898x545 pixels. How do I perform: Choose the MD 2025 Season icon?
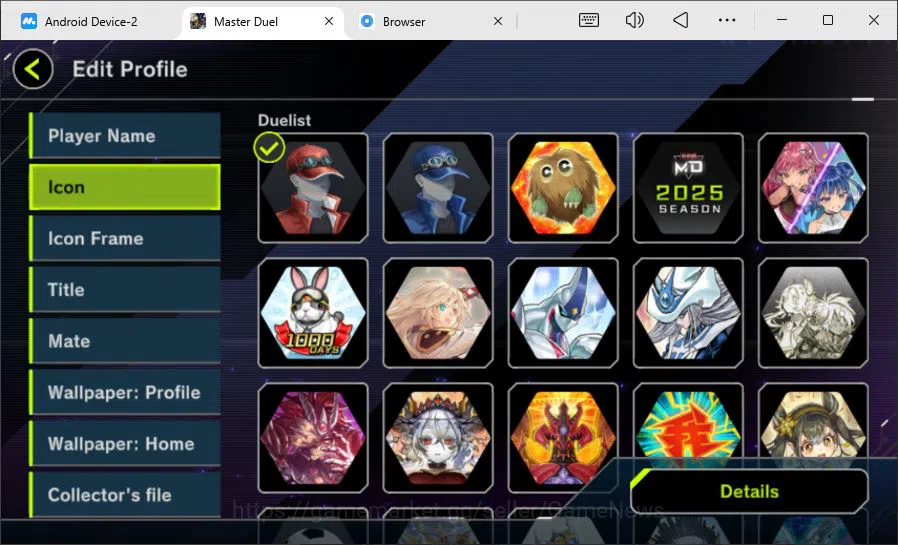click(x=688, y=188)
